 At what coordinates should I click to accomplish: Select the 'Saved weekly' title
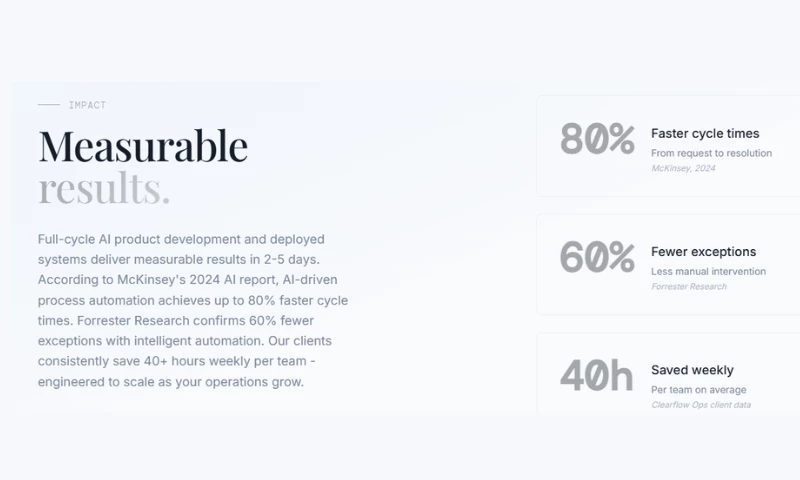point(692,369)
